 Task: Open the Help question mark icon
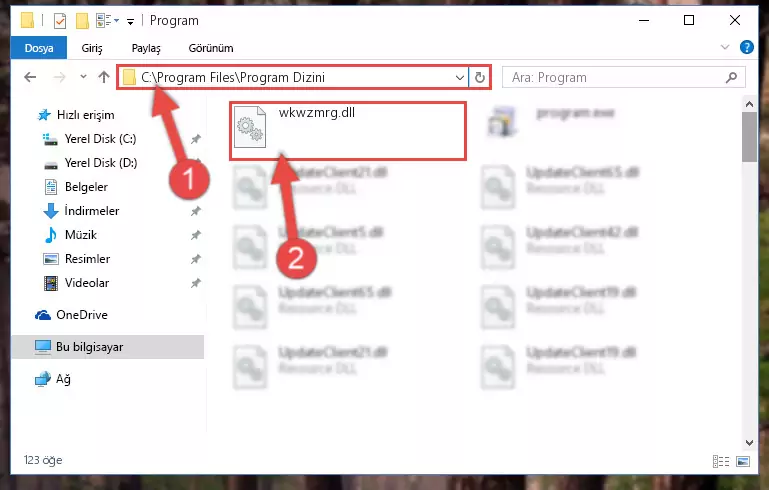click(x=746, y=48)
